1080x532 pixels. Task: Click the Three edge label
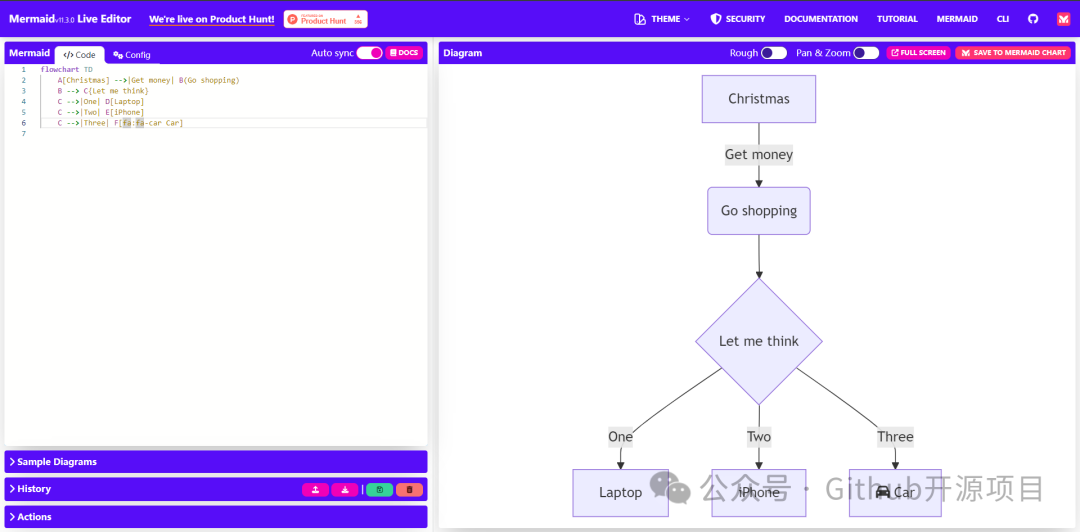tap(895, 437)
